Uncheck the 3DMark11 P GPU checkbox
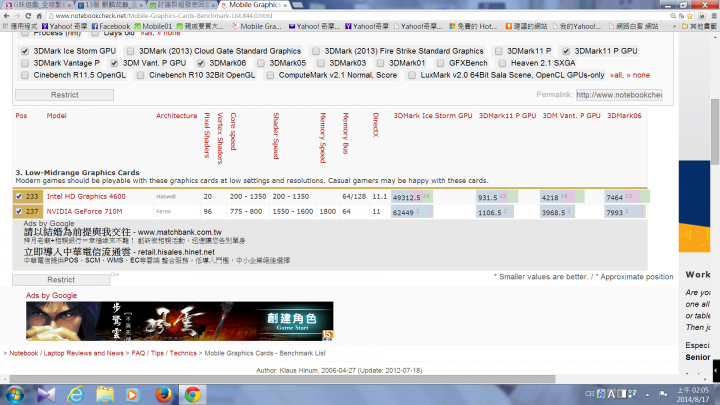Screen dimensions: 720x405 (x=566, y=51)
